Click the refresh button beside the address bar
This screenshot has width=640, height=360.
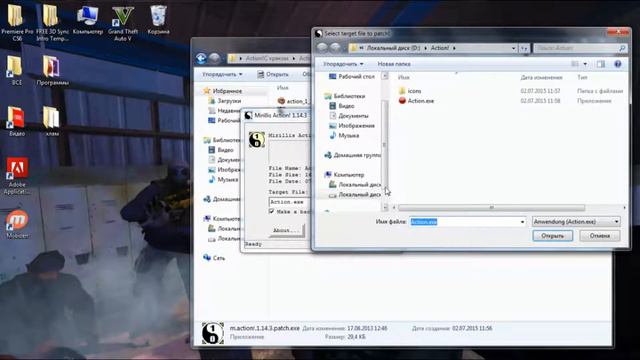[x=524, y=48]
